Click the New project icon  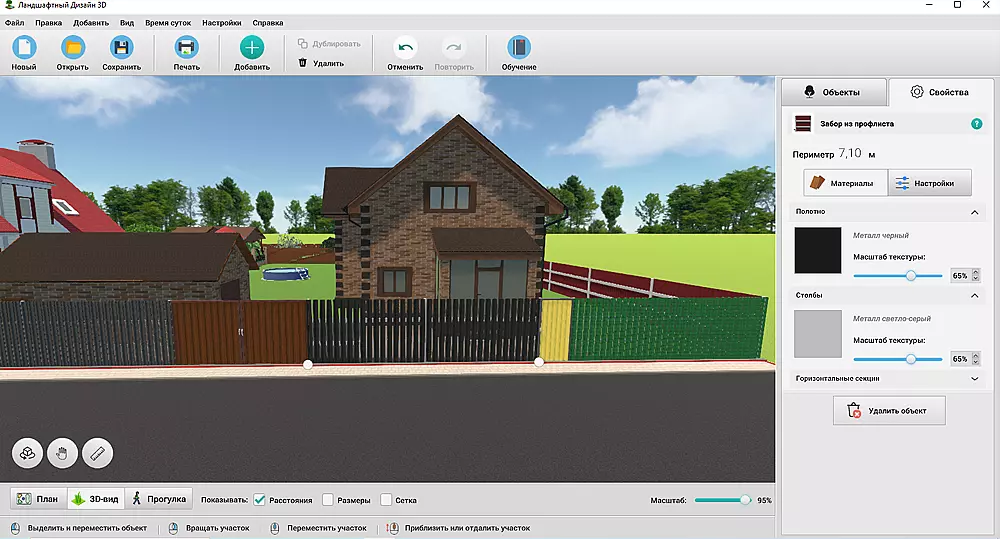(x=23, y=48)
